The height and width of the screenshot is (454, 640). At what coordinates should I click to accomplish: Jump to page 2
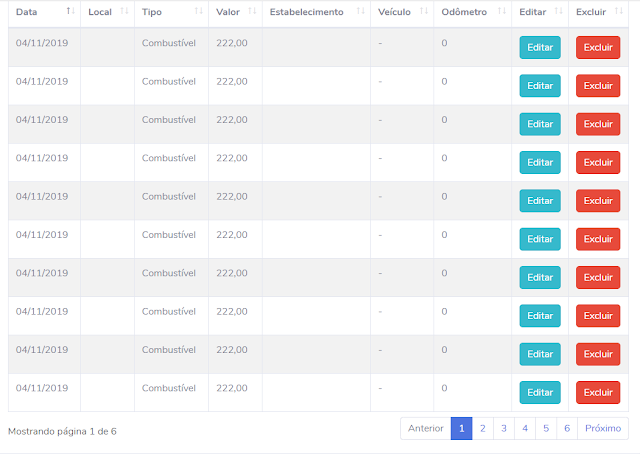(483, 428)
